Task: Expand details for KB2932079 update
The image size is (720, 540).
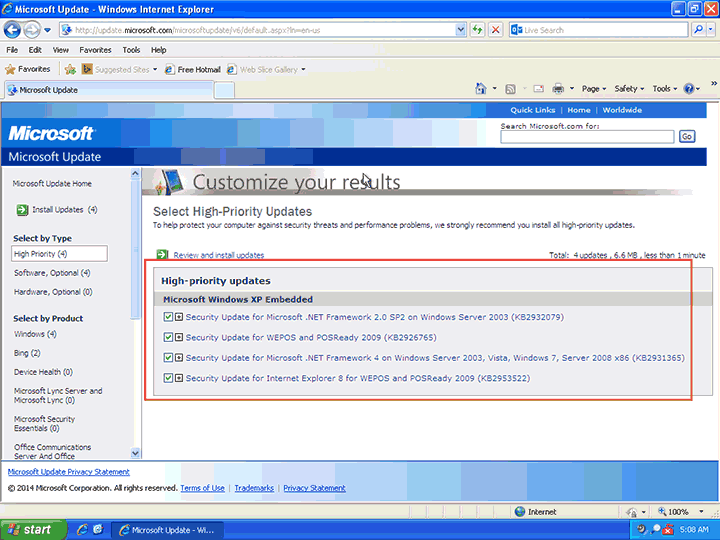Action: pyautogui.click(x=179, y=317)
